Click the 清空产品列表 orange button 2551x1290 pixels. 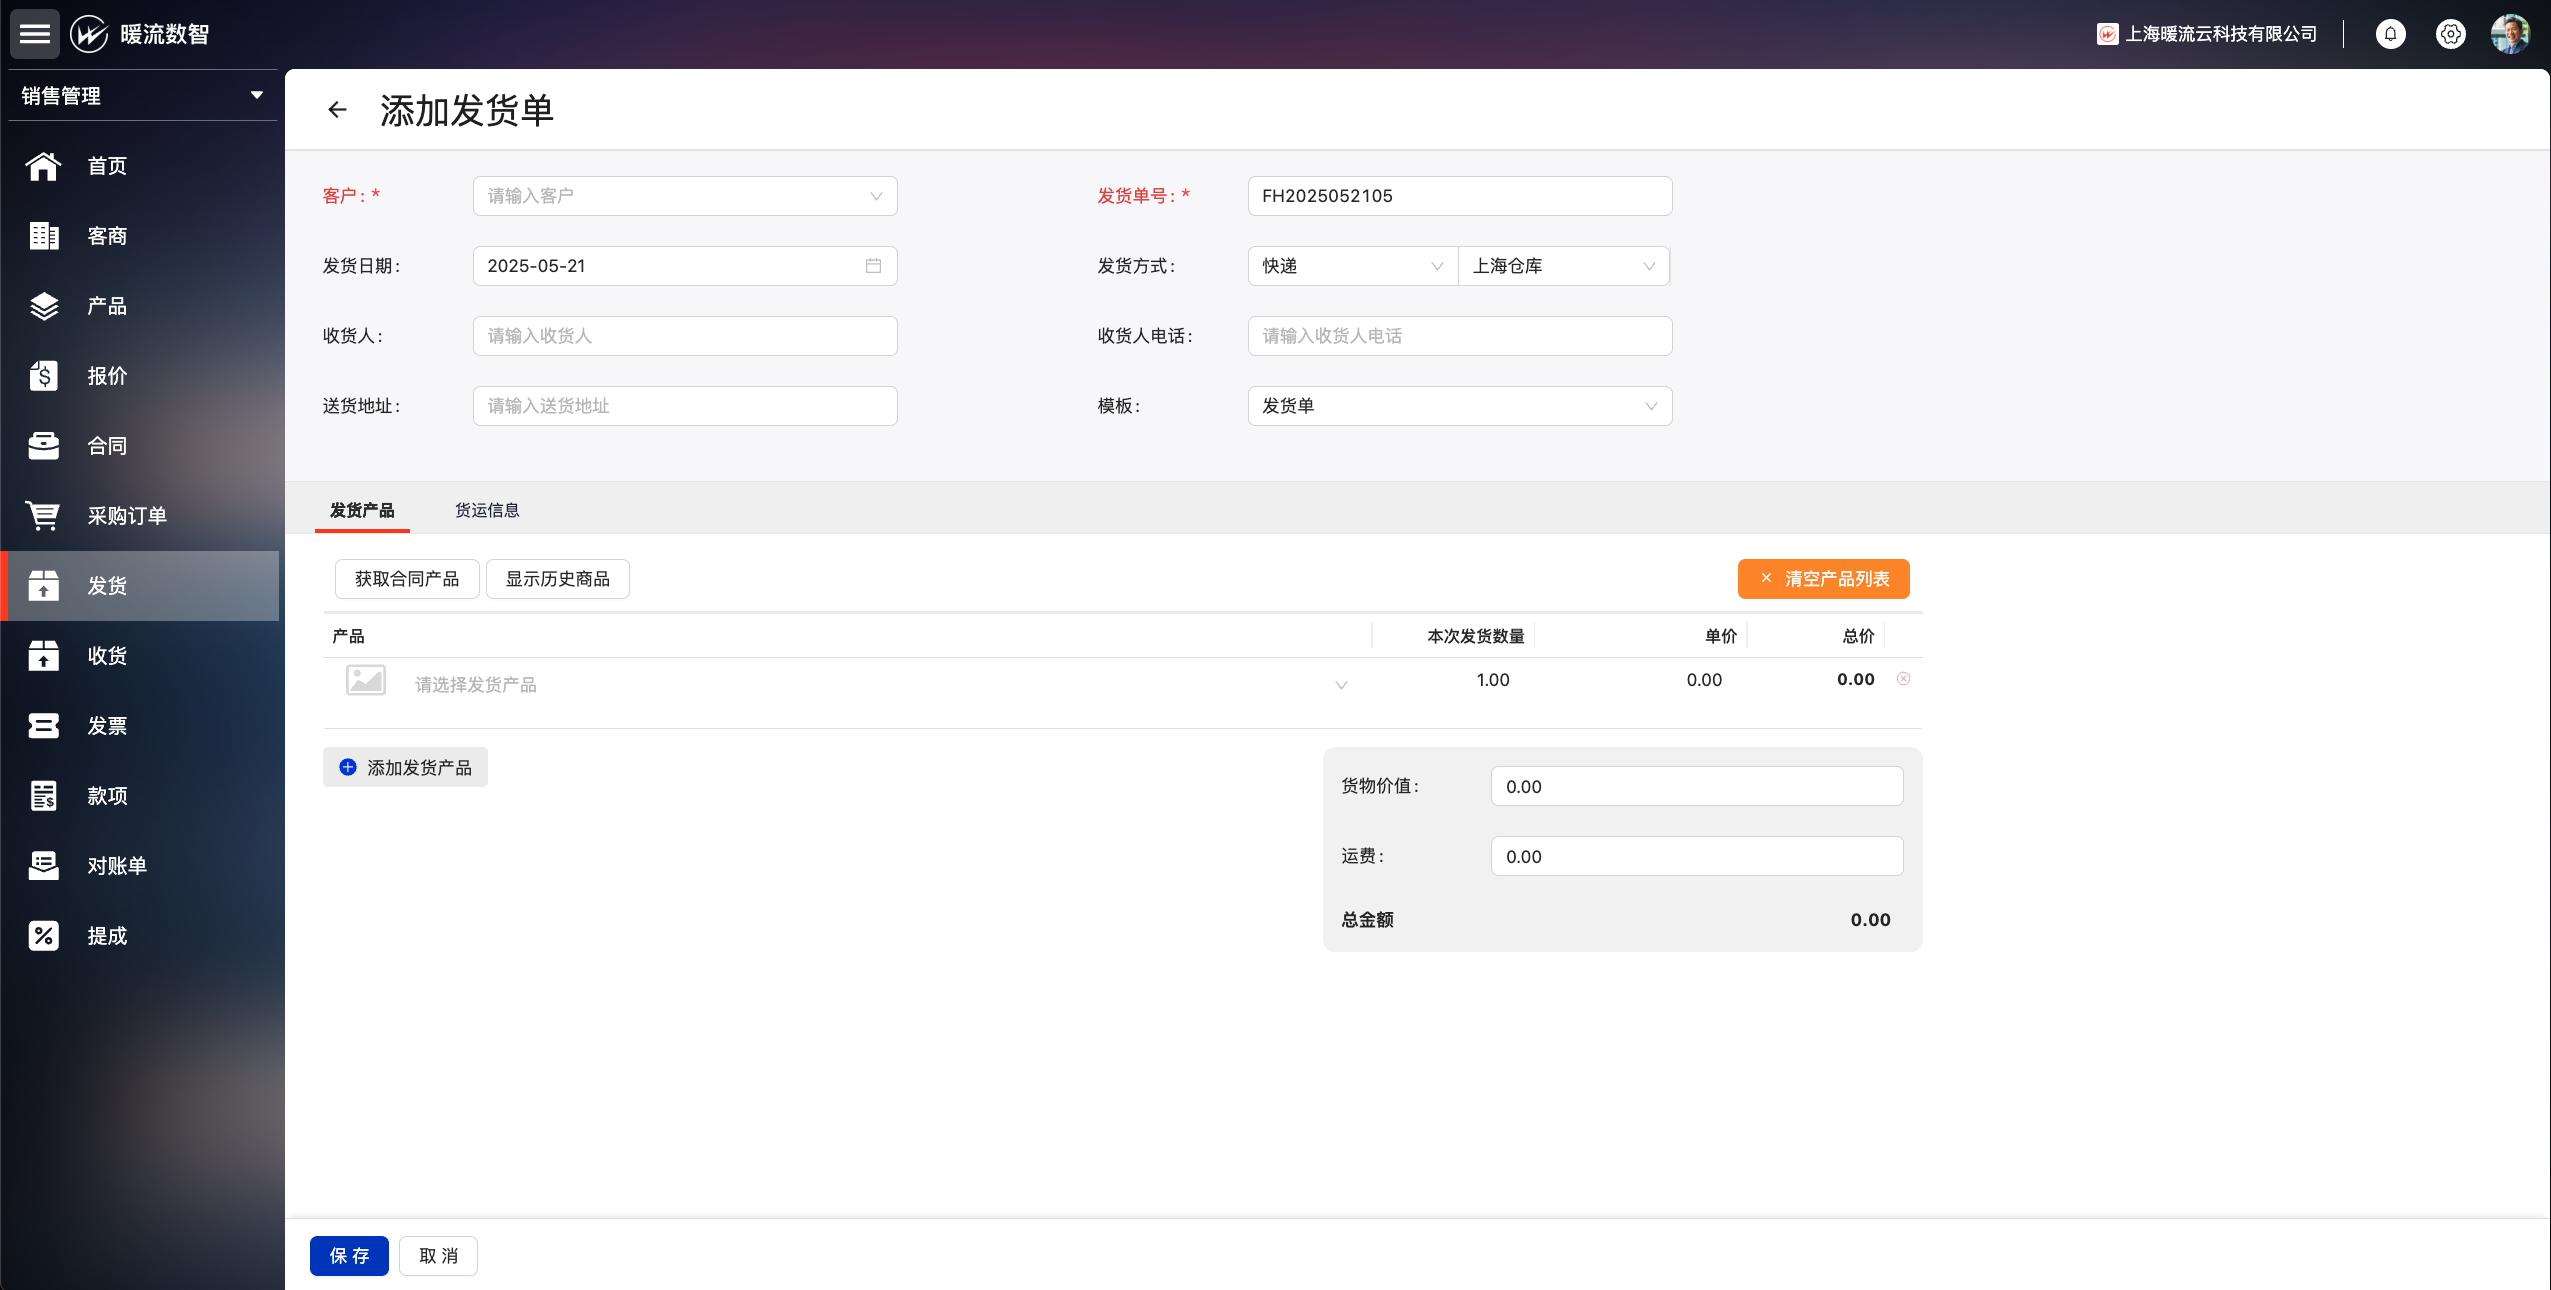pos(1823,579)
